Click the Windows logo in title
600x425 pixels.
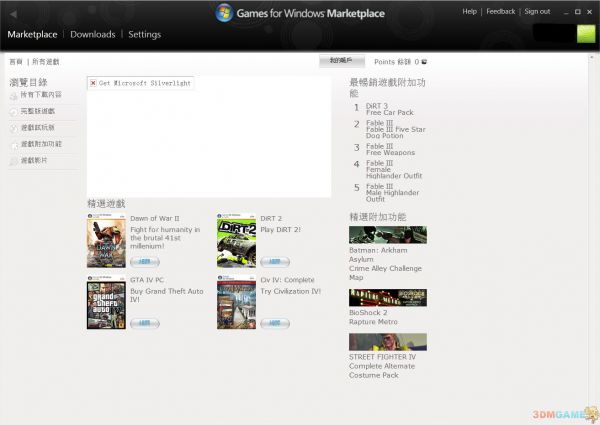point(225,13)
